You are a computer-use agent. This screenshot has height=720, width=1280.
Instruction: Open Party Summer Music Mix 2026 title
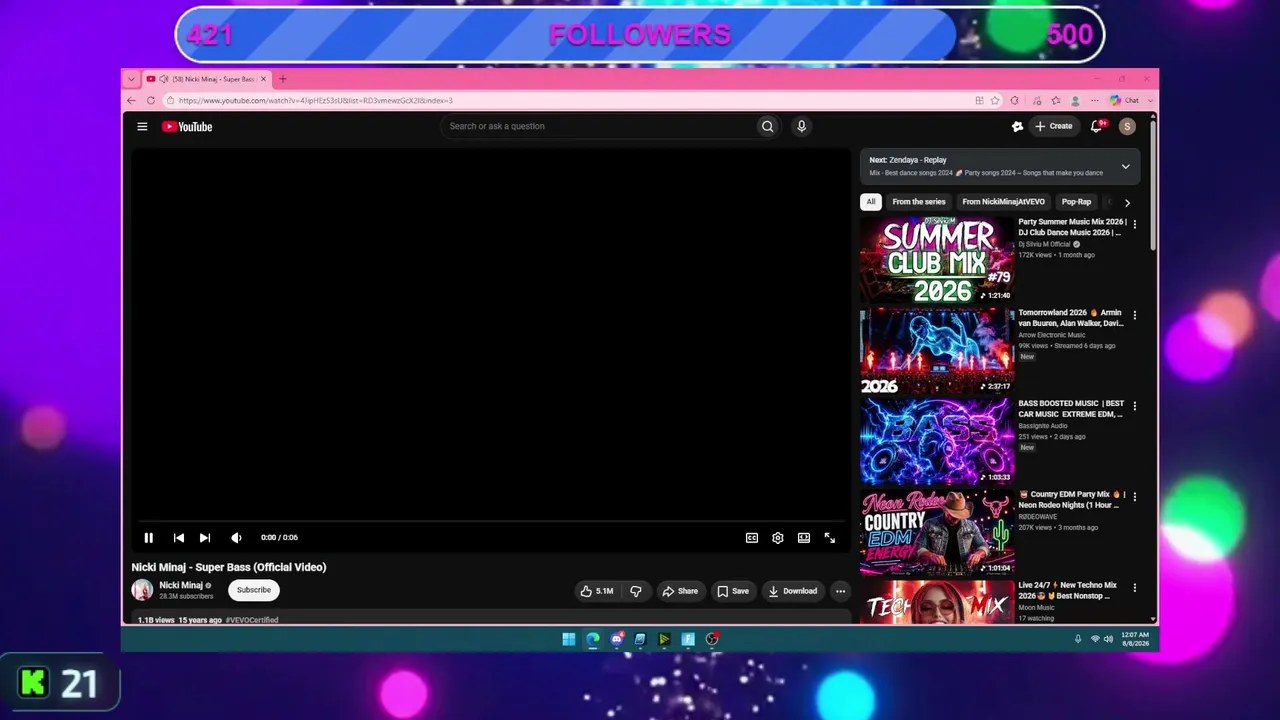tap(1072, 227)
